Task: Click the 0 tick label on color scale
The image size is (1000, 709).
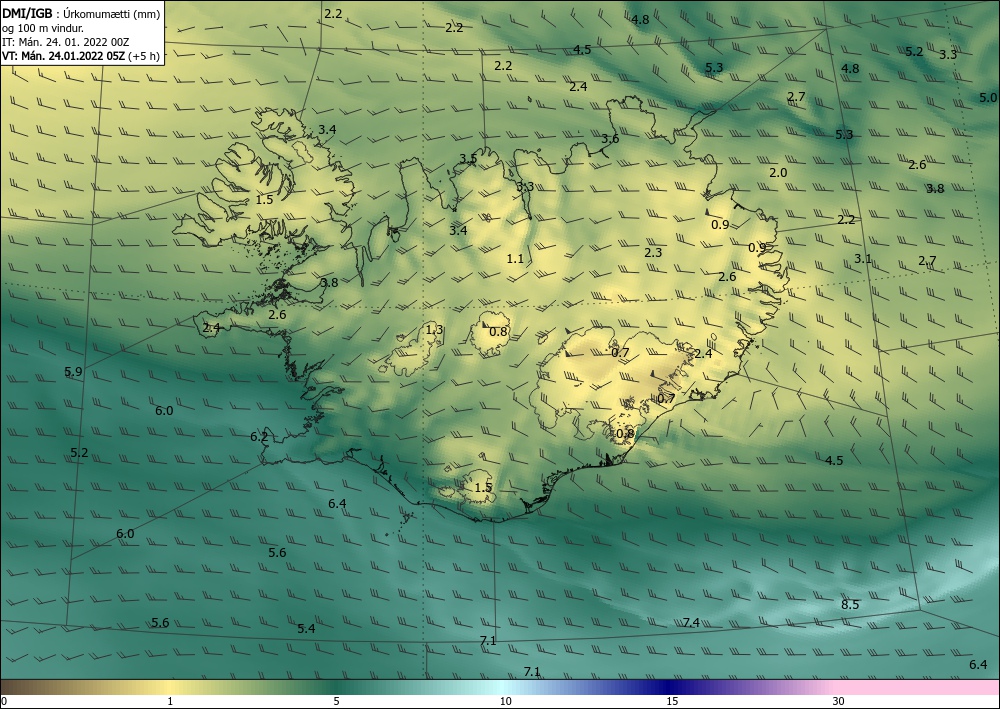Action: pos(4,702)
